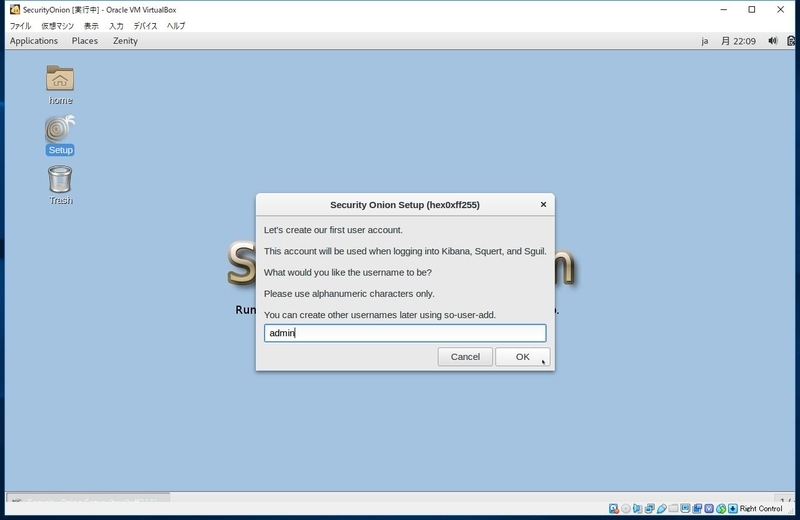Open the Places menu
The width and height of the screenshot is (800, 520).
(85, 41)
